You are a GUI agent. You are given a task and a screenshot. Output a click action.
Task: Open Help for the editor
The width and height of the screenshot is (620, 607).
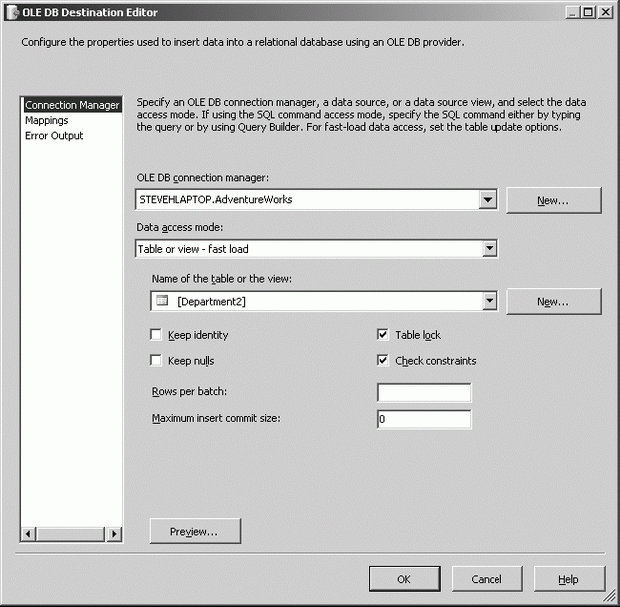click(569, 579)
